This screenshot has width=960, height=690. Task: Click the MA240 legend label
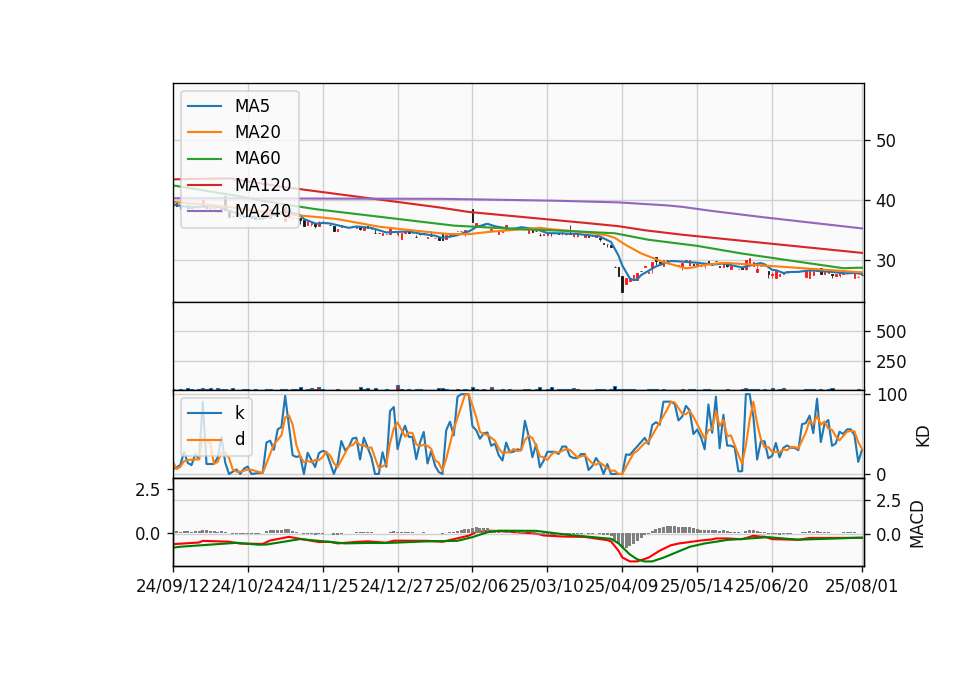click(x=263, y=211)
